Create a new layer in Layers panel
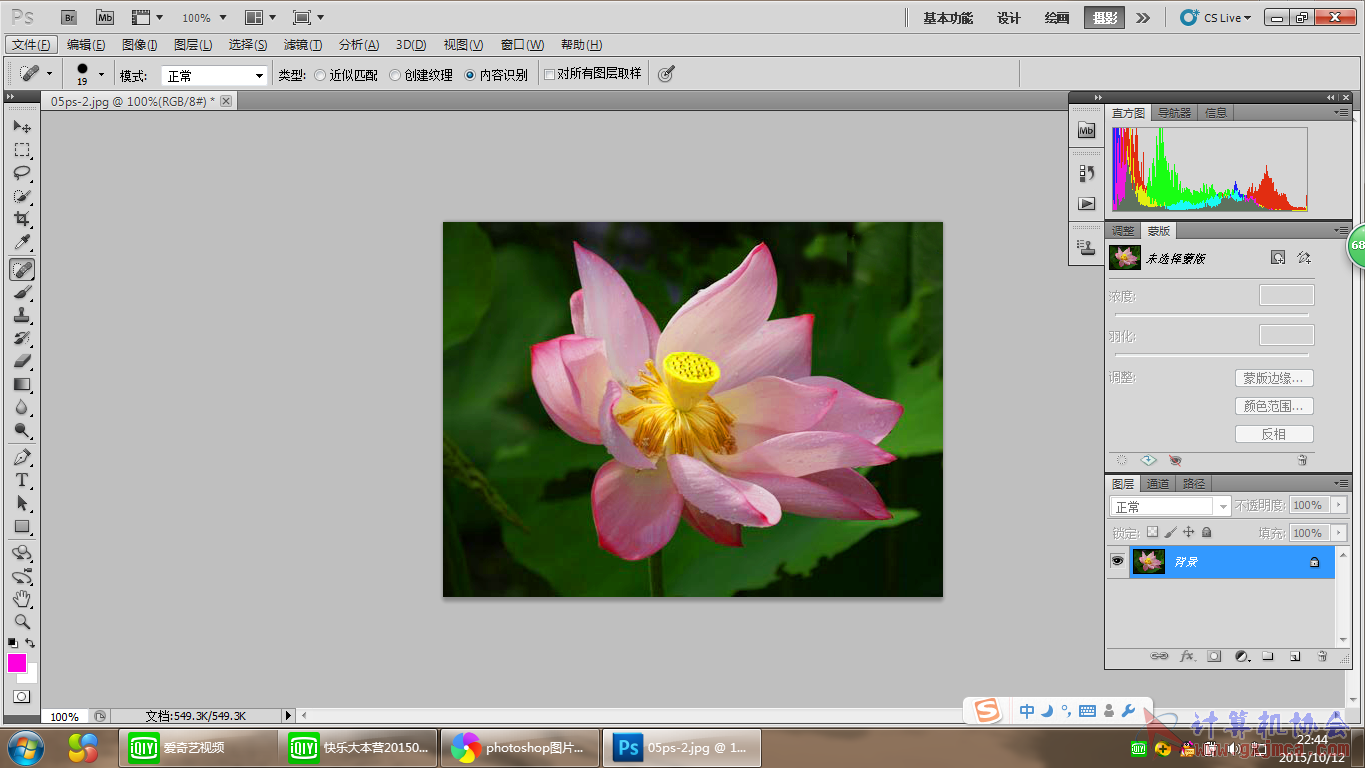Screen dimensions: 1365x768 coord(1295,656)
